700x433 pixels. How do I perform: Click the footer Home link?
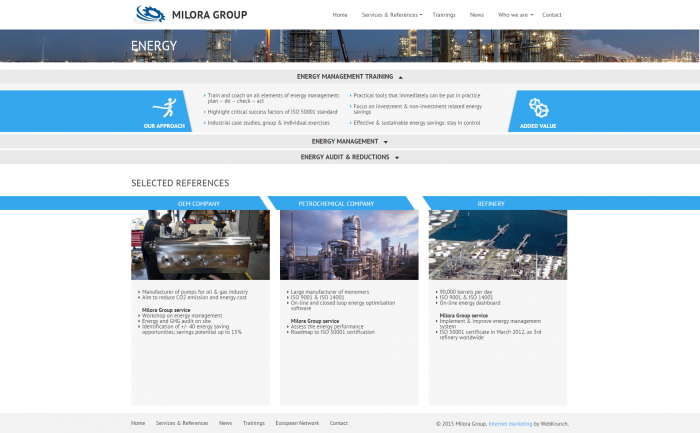click(x=138, y=423)
